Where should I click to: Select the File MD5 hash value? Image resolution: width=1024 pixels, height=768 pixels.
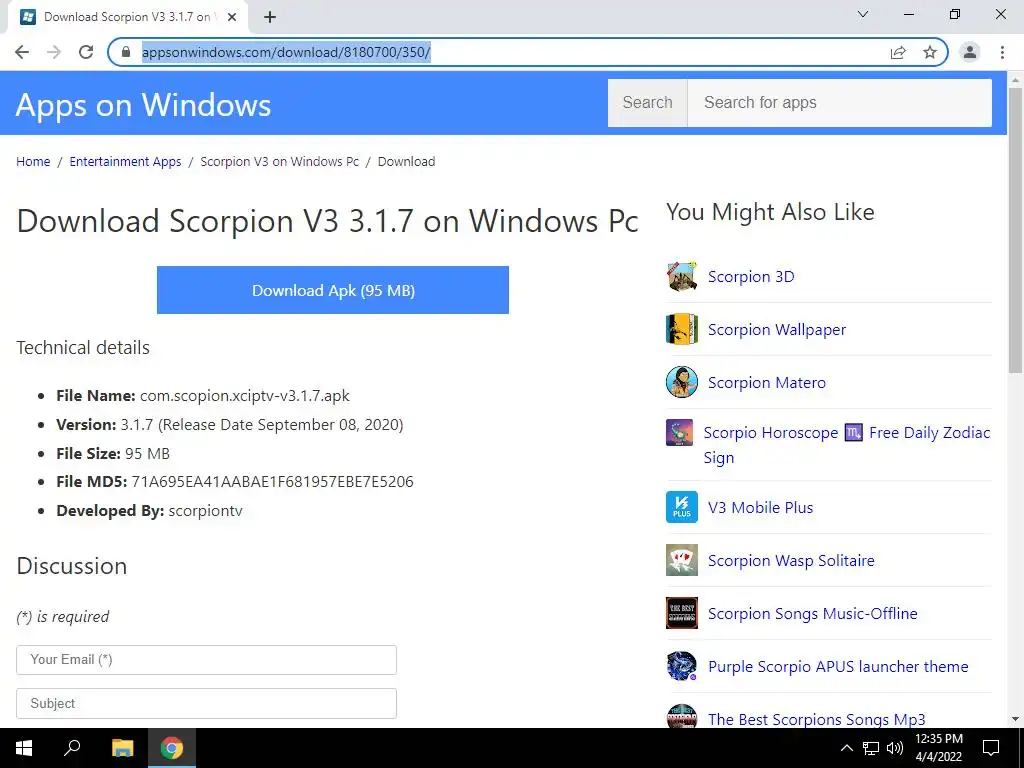click(272, 481)
